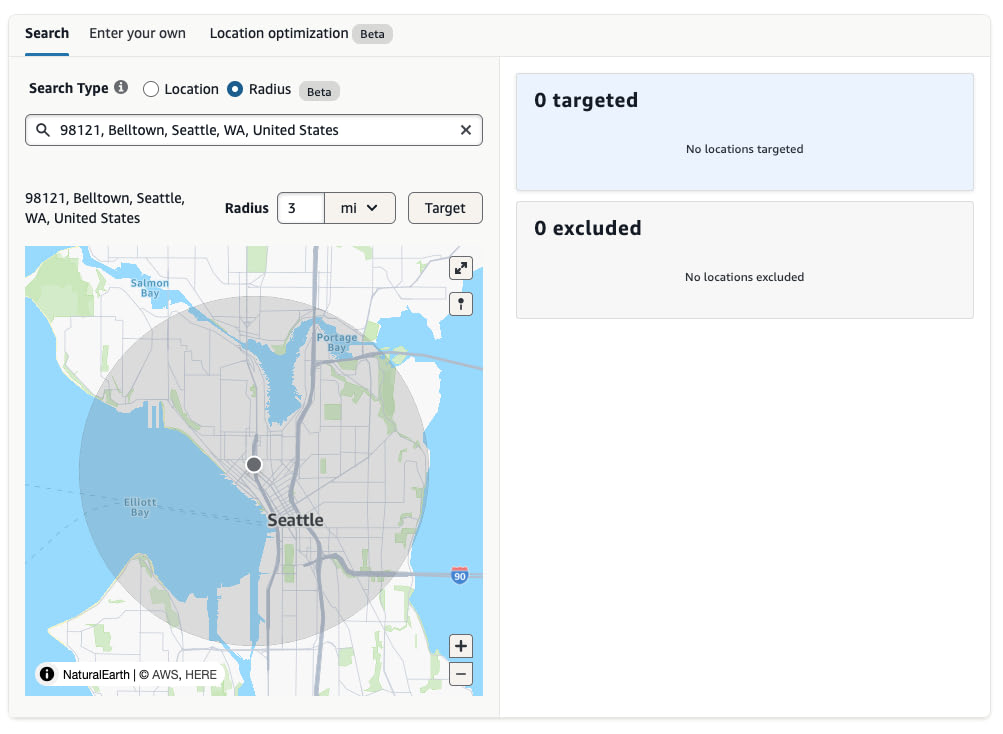Zoom in on the map

(x=460, y=646)
